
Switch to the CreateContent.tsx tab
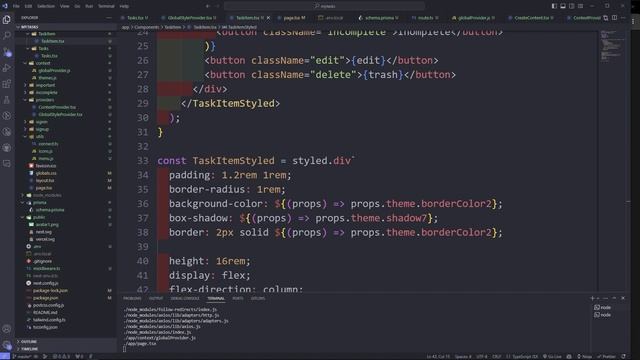click(x=531, y=18)
